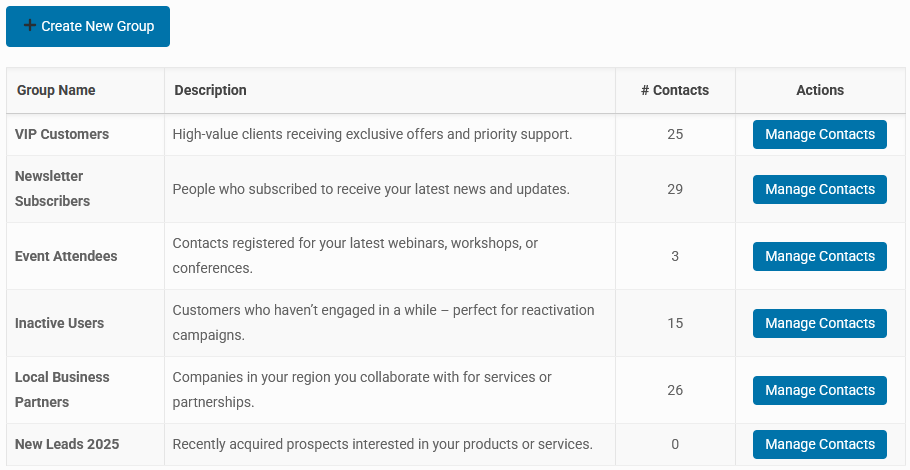Open Manage Contacts for Newsletter Subscribers
Viewport: 910px width, 470px height.
[819, 189]
